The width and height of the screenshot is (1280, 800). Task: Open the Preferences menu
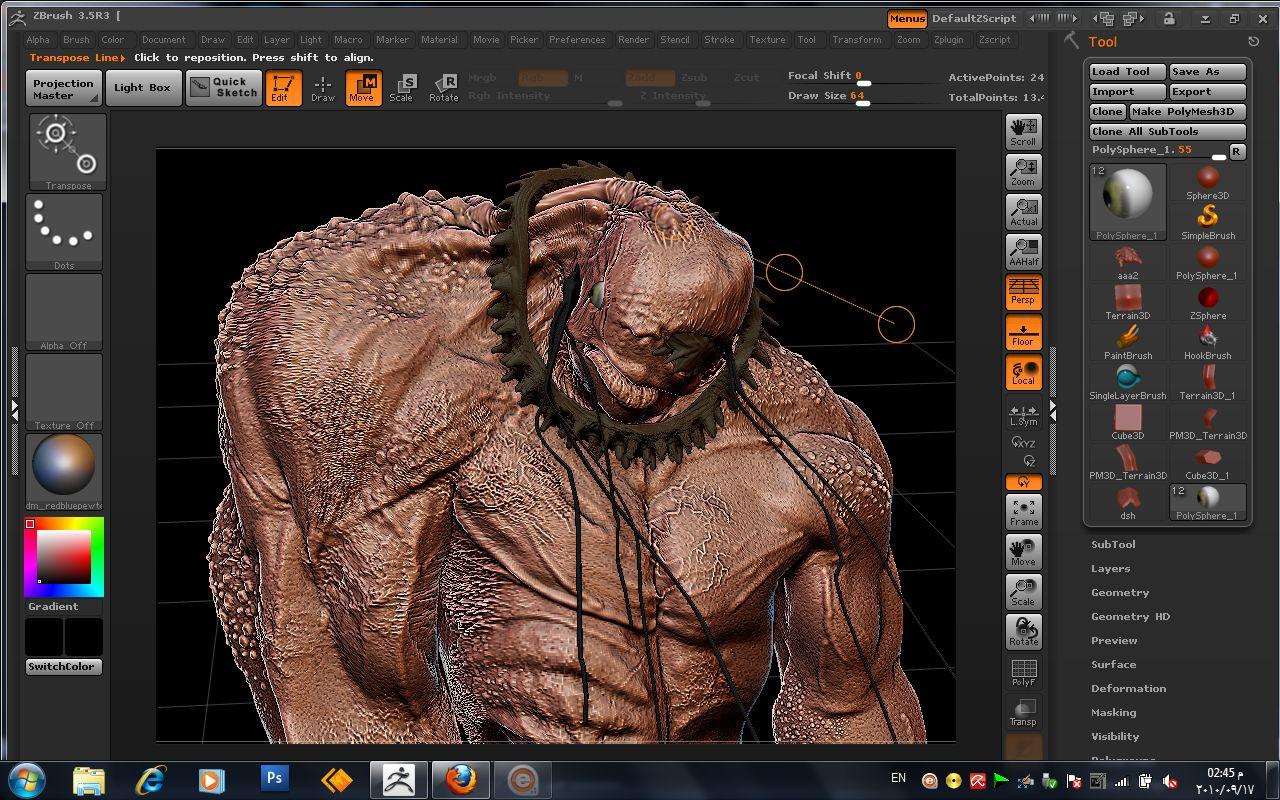point(577,40)
